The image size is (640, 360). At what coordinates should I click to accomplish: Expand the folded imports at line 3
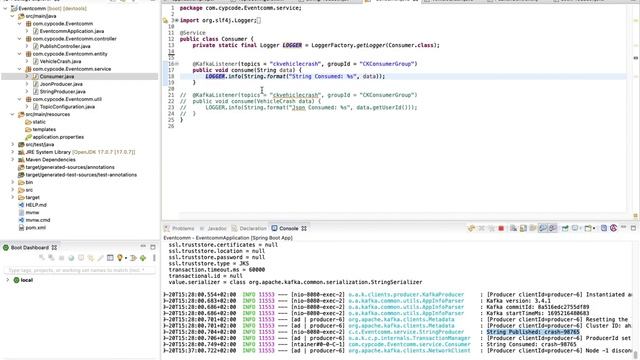pyautogui.click(x=176, y=20)
